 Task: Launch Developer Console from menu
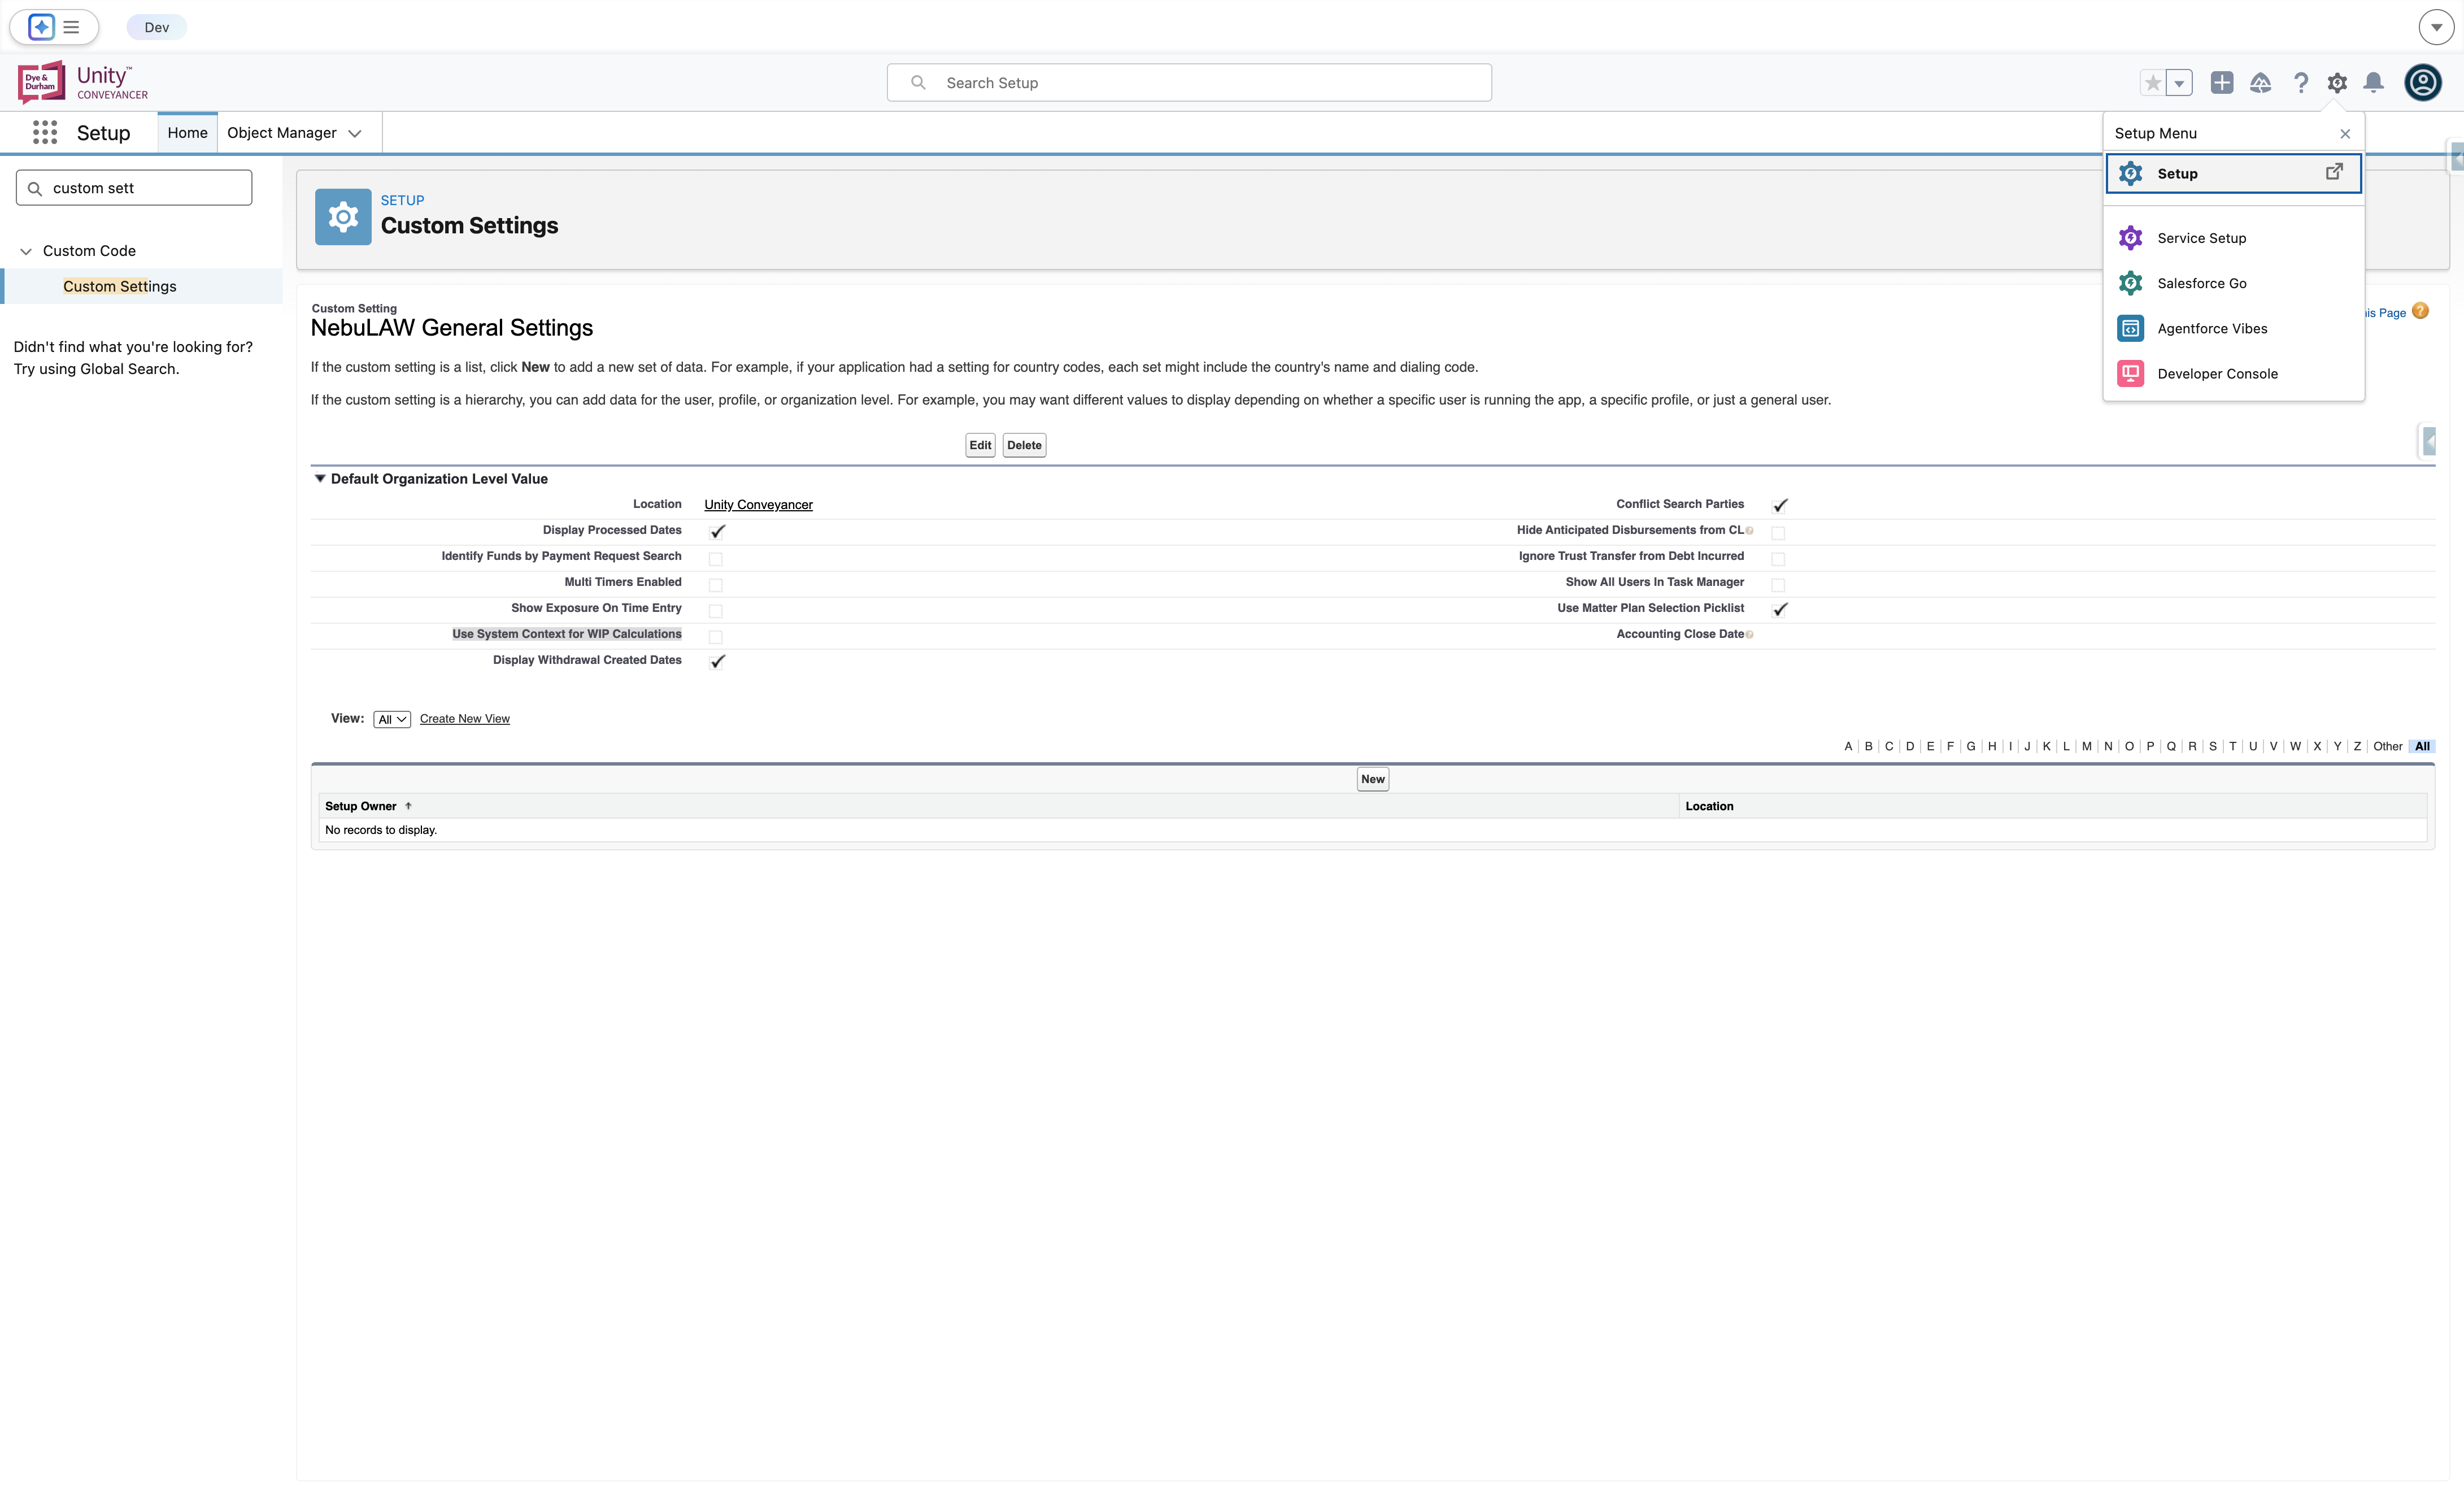click(x=2233, y=373)
